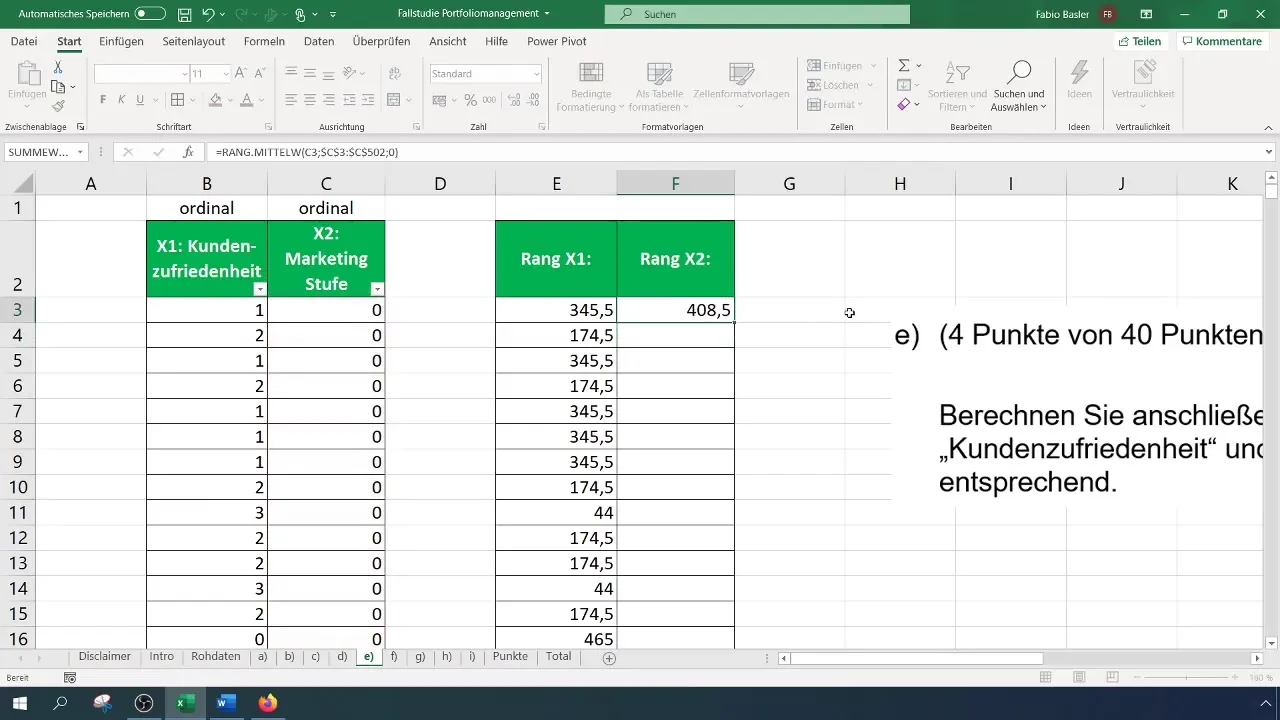This screenshot has width=1280, height=720.
Task: Click the Windows Start button
Action: tap(19, 703)
